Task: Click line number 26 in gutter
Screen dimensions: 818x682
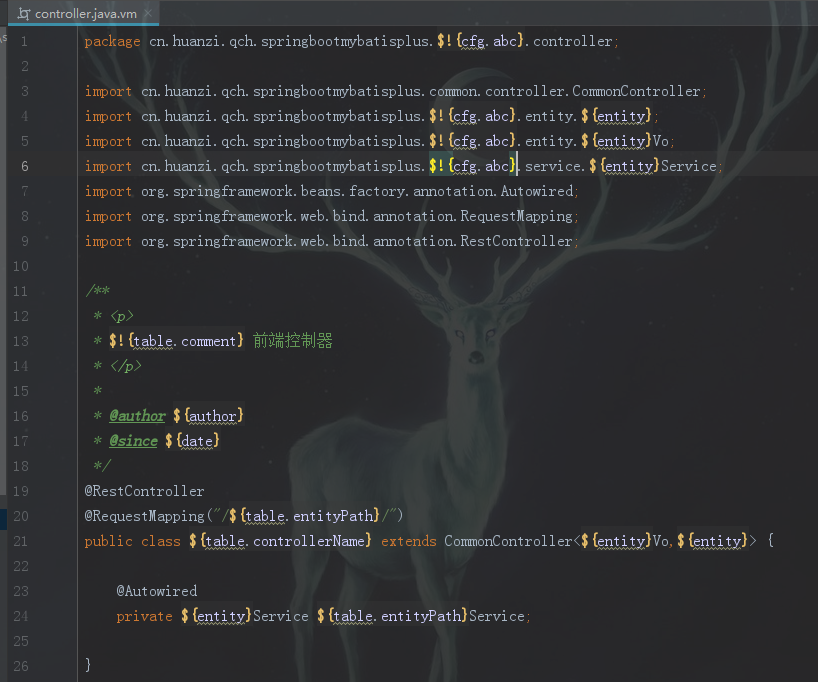Action: 20,666
